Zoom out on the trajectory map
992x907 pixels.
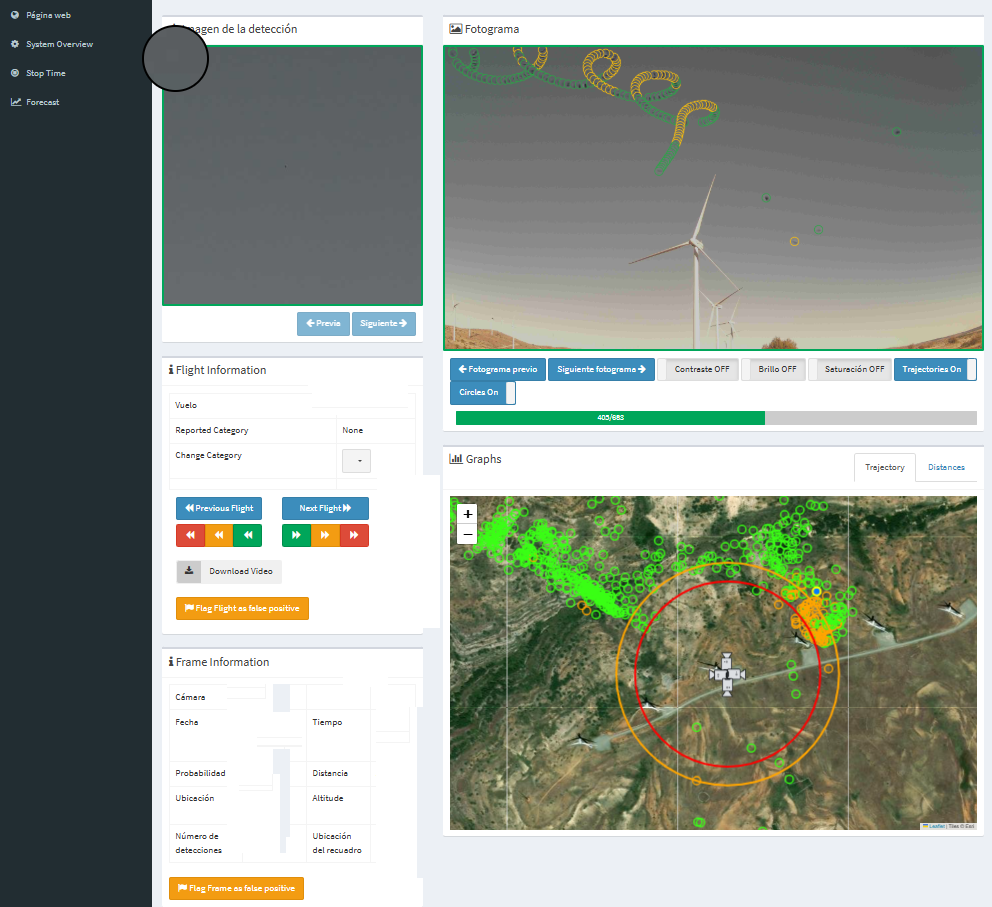point(467,534)
